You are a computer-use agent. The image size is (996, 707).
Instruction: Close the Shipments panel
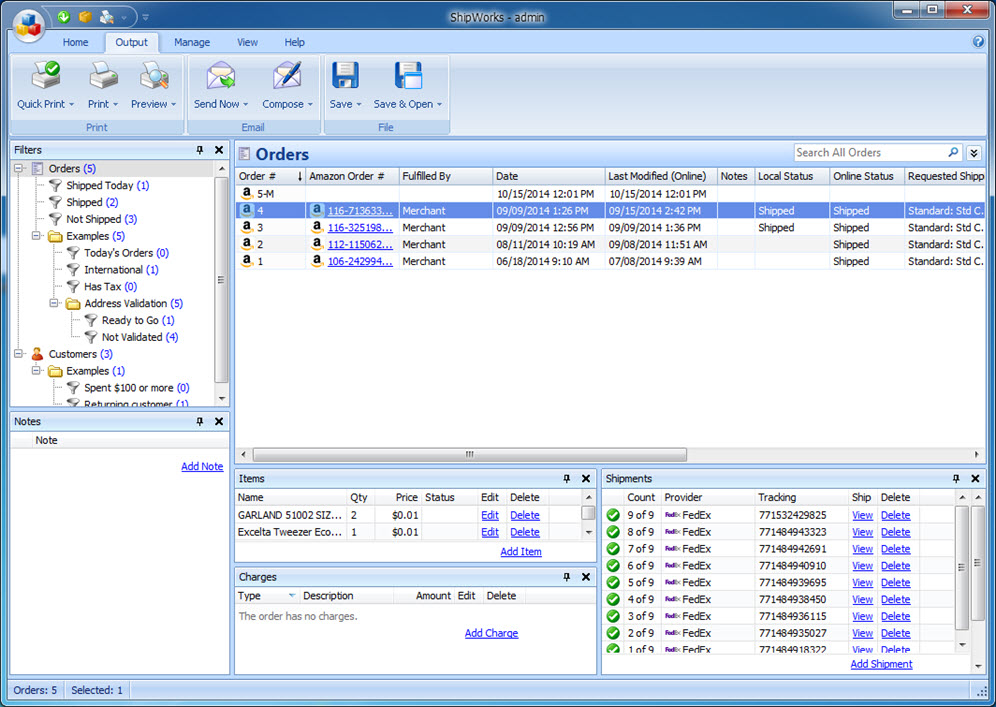(x=976, y=478)
